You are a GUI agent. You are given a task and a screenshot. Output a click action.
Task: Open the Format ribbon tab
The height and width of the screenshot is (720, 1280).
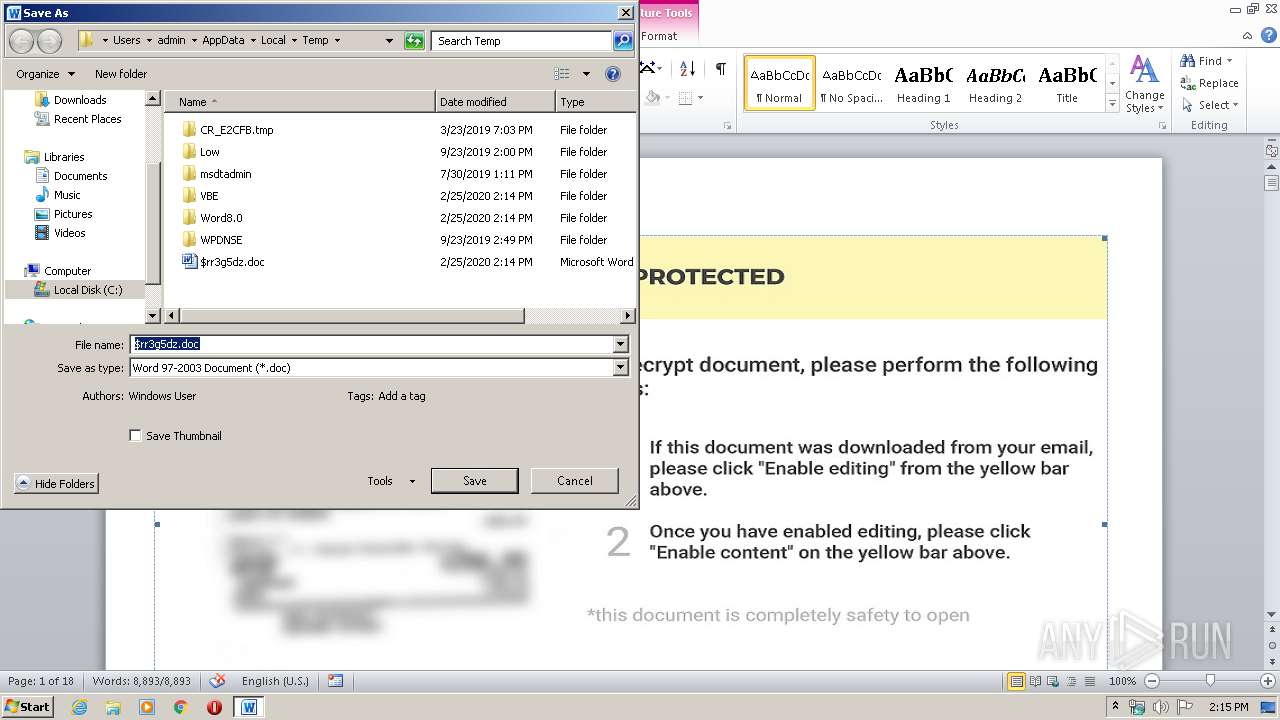coord(659,36)
